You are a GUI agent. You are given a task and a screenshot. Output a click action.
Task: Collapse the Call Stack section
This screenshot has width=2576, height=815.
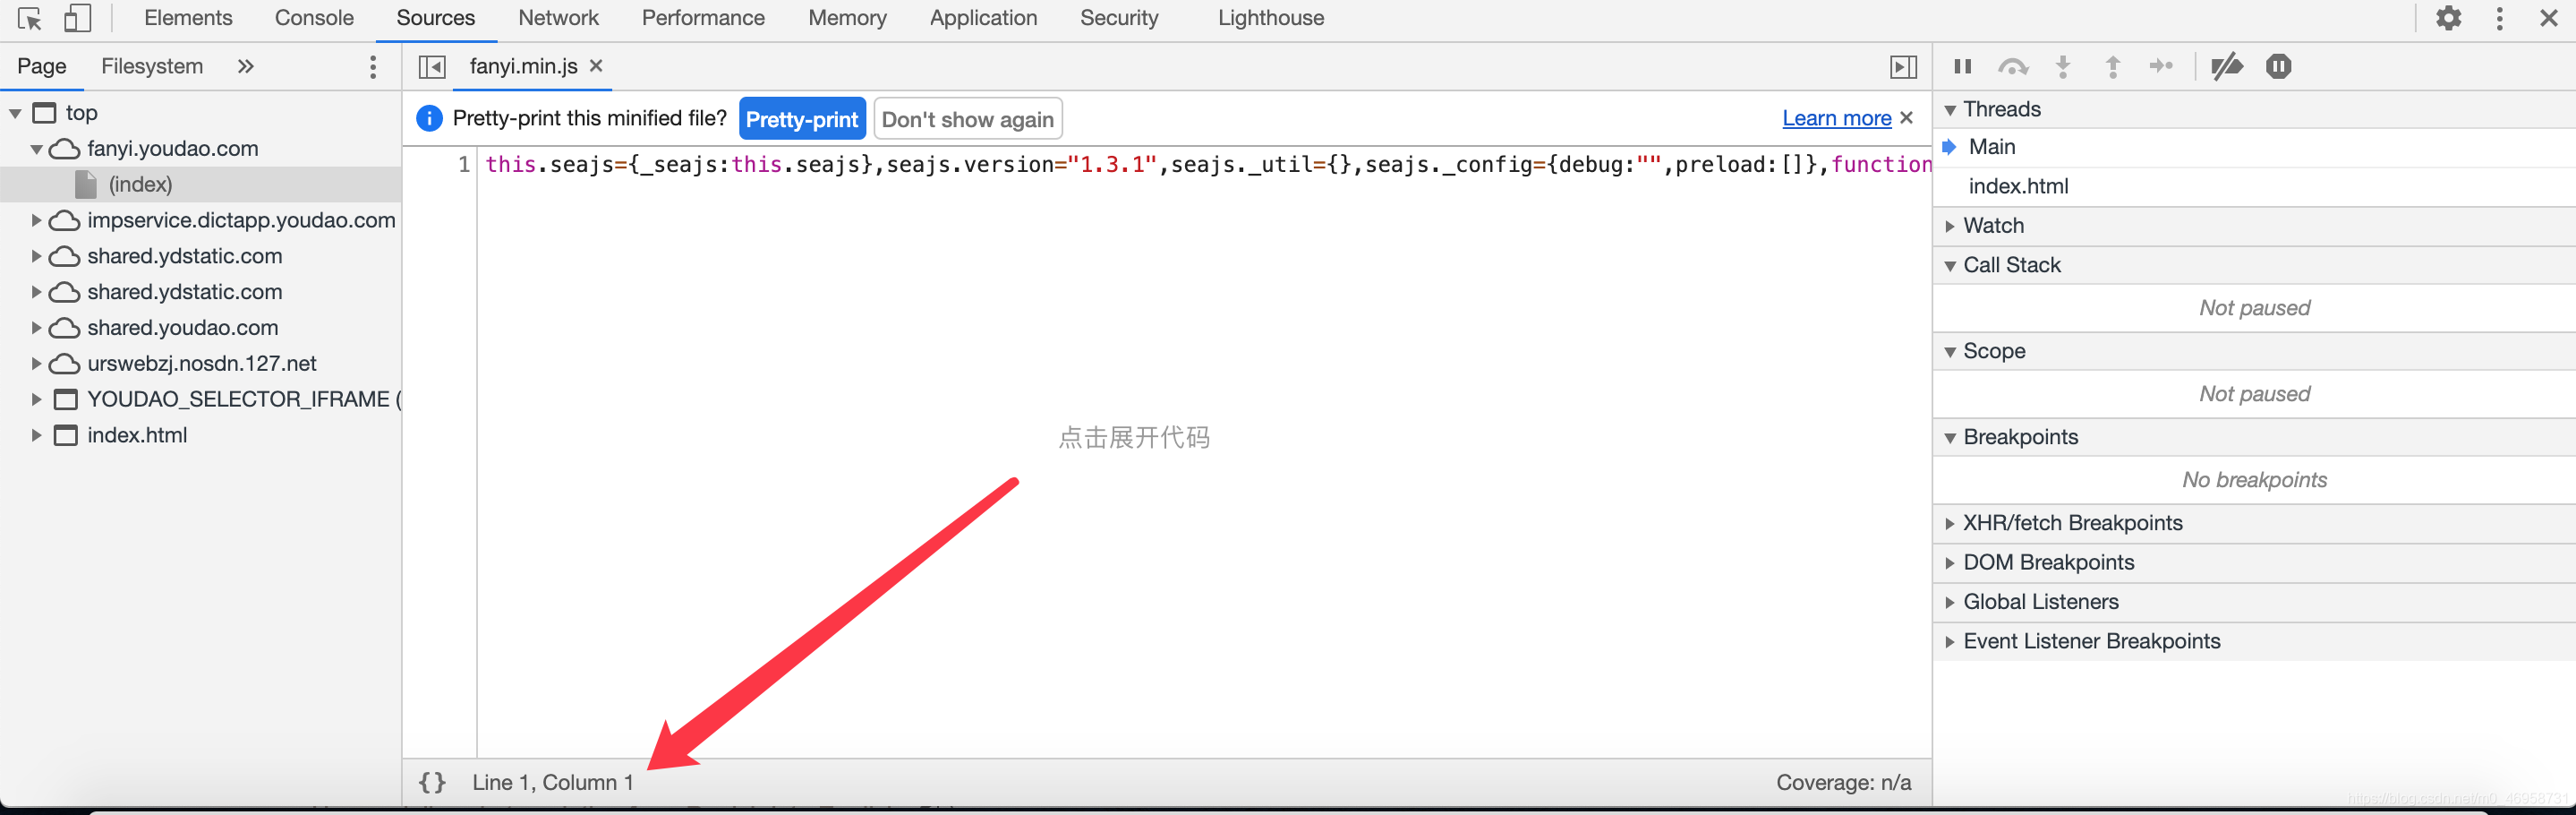point(2254,265)
